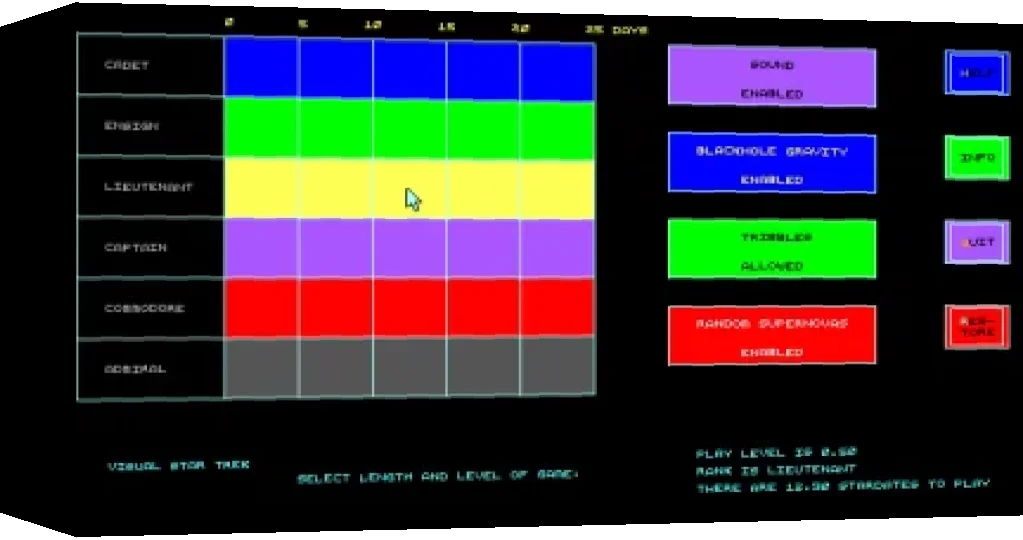
Task: Select Cadet level, 15 to 20 days cell
Action: pyautogui.click(x=483, y=71)
